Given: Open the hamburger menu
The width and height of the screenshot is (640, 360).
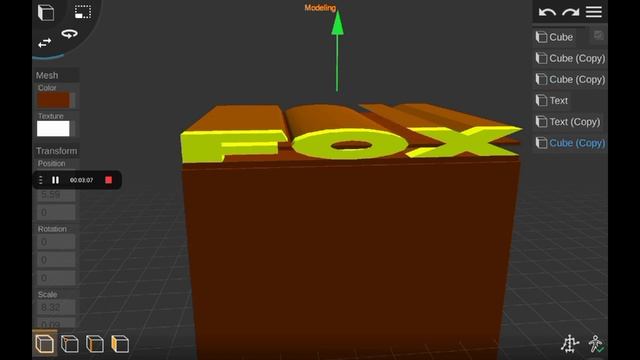Looking at the screenshot, I should pyautogui.click(x=593, y=11).
